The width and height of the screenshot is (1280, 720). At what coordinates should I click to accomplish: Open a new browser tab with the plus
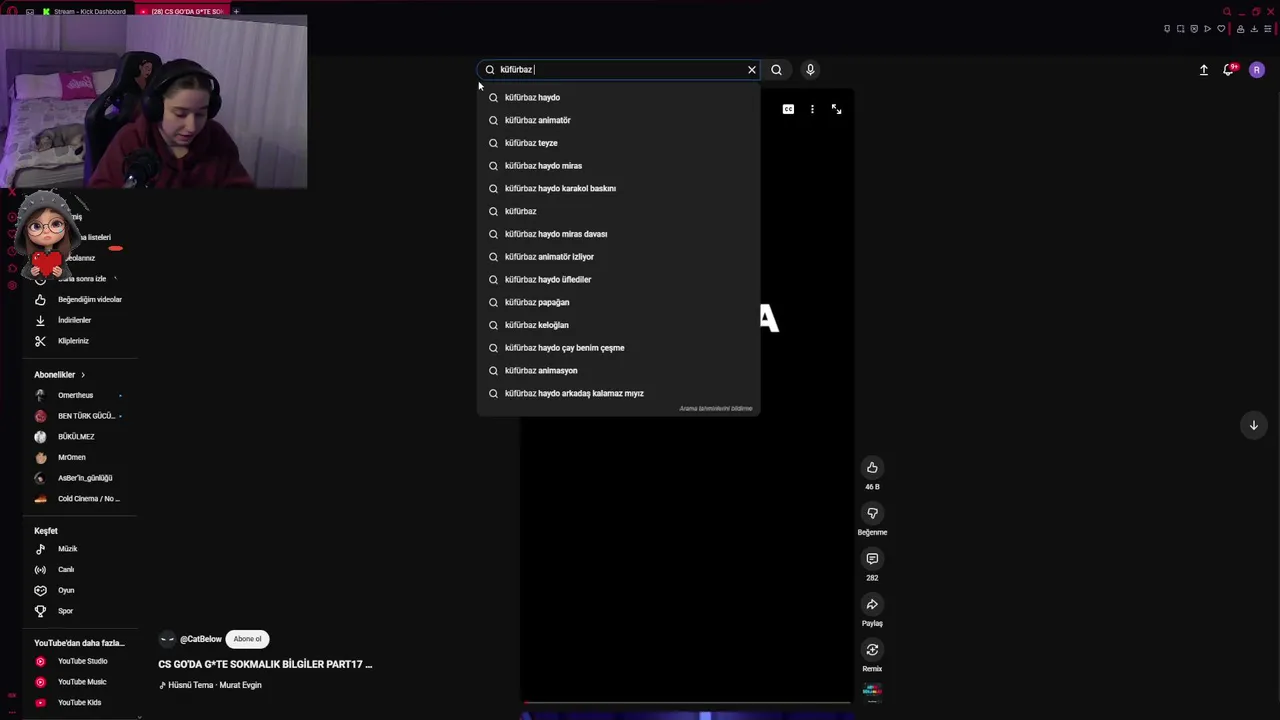[236, 12]
